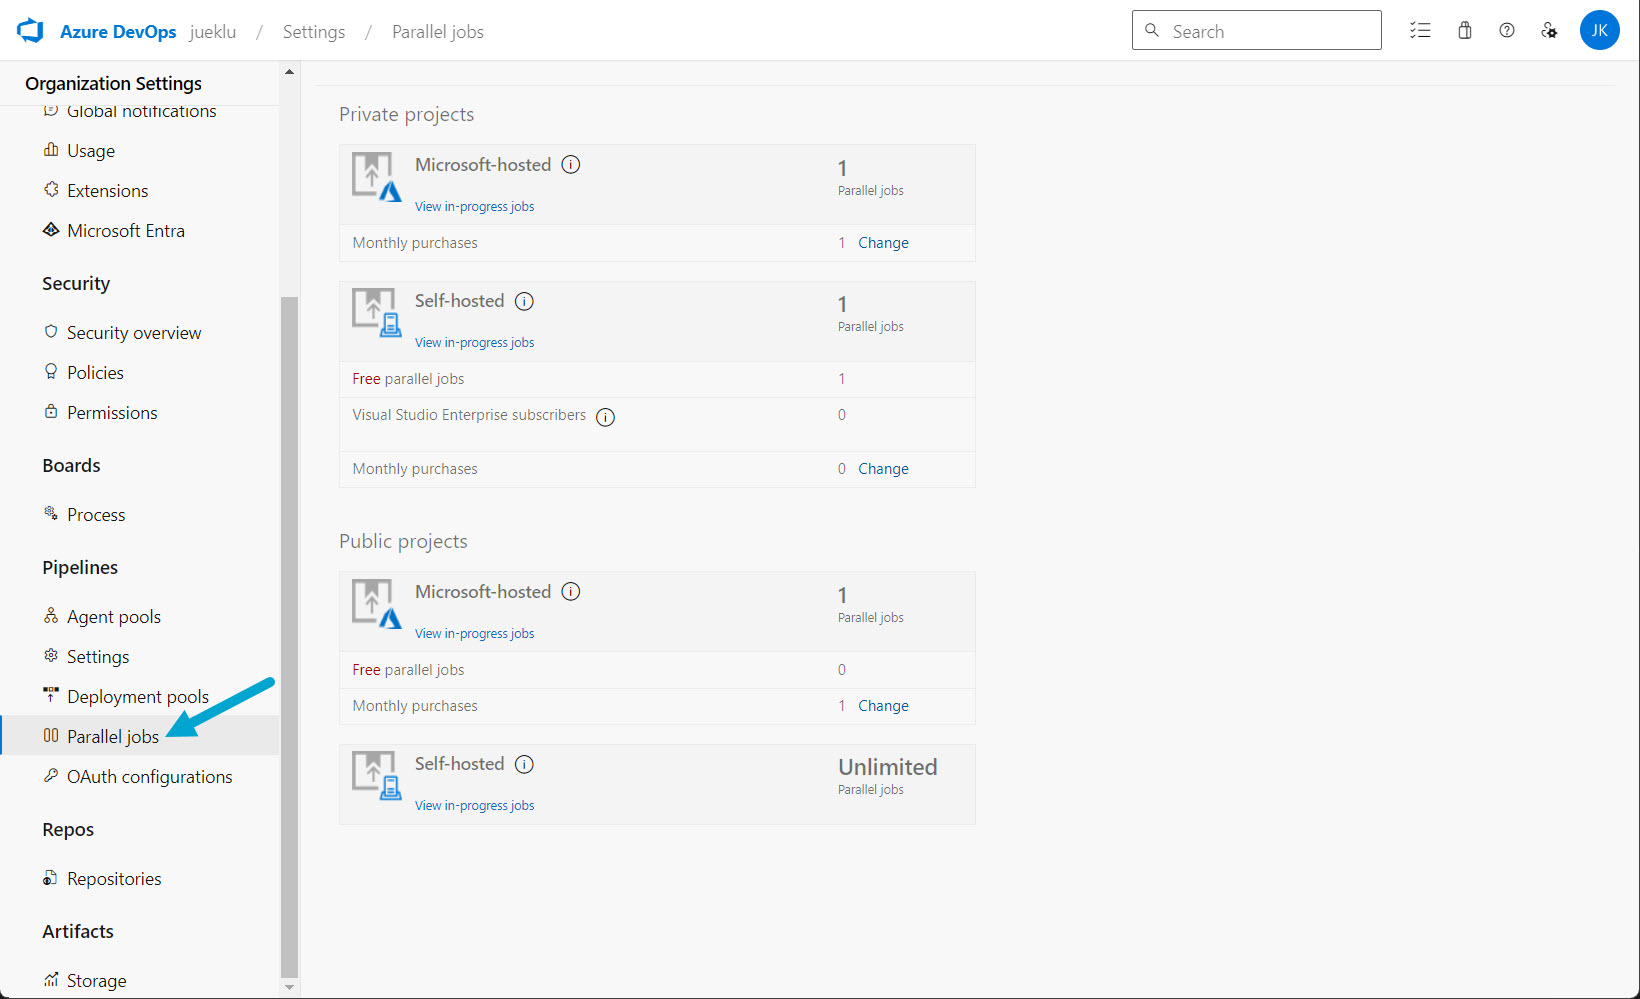Open the work items list icon in header
The image size is (1640, 999).
[1420, 31]
